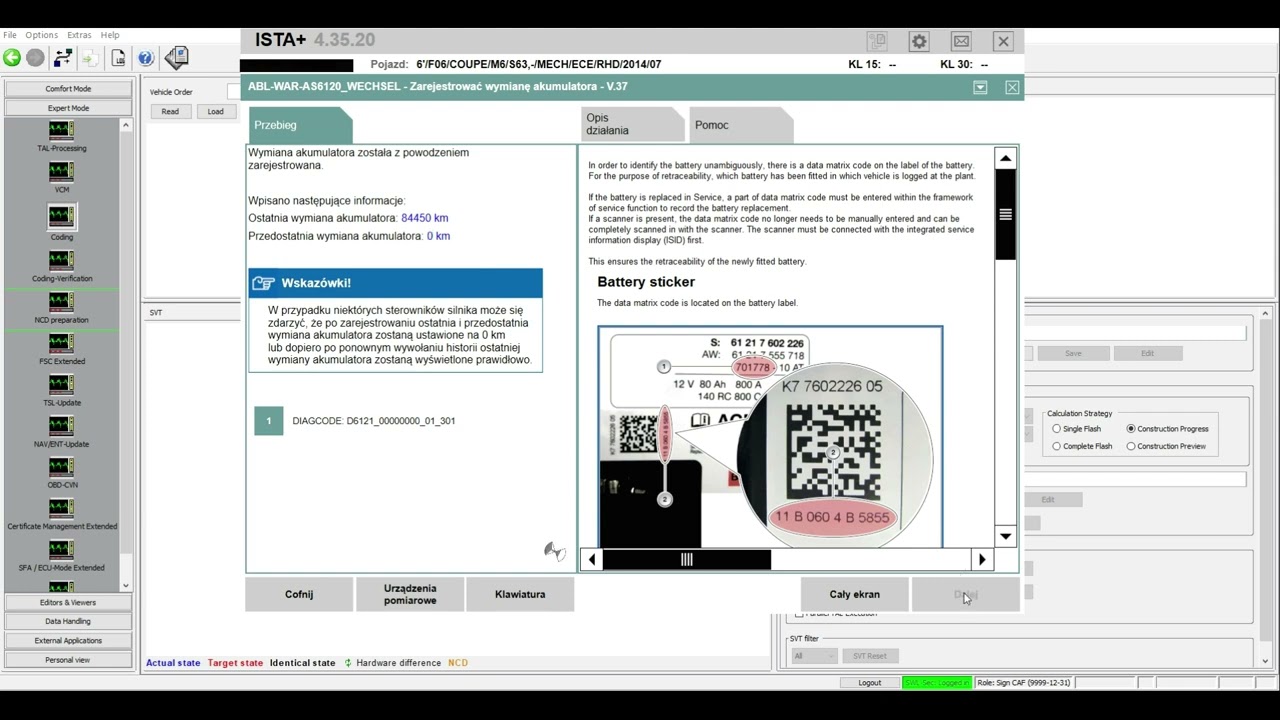The image size is (1280, 720).
Task: Click the Cały ekran button
Action: tap(854, 594)
